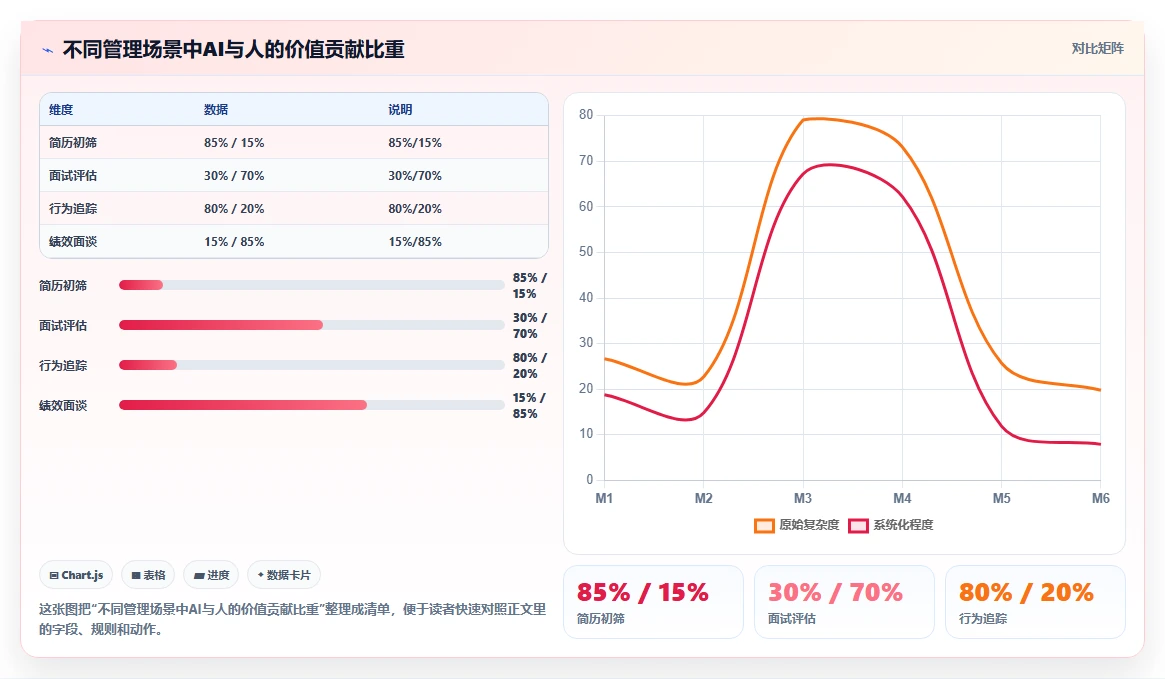Toggle the 原始复杂度 legend item
Screen dimensions: 1165x679
pos(796,525)
